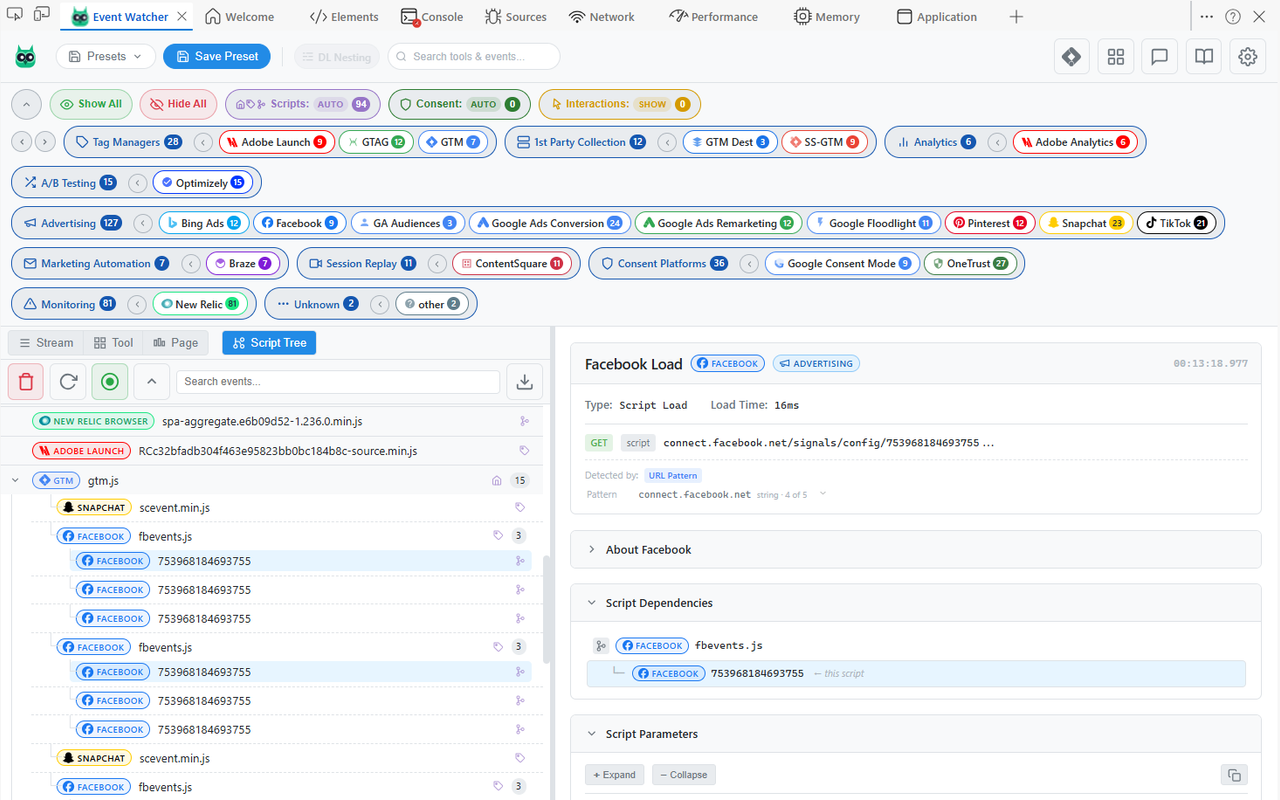
Task: Click the green owl logo icon
Action: tap(25, 57)
